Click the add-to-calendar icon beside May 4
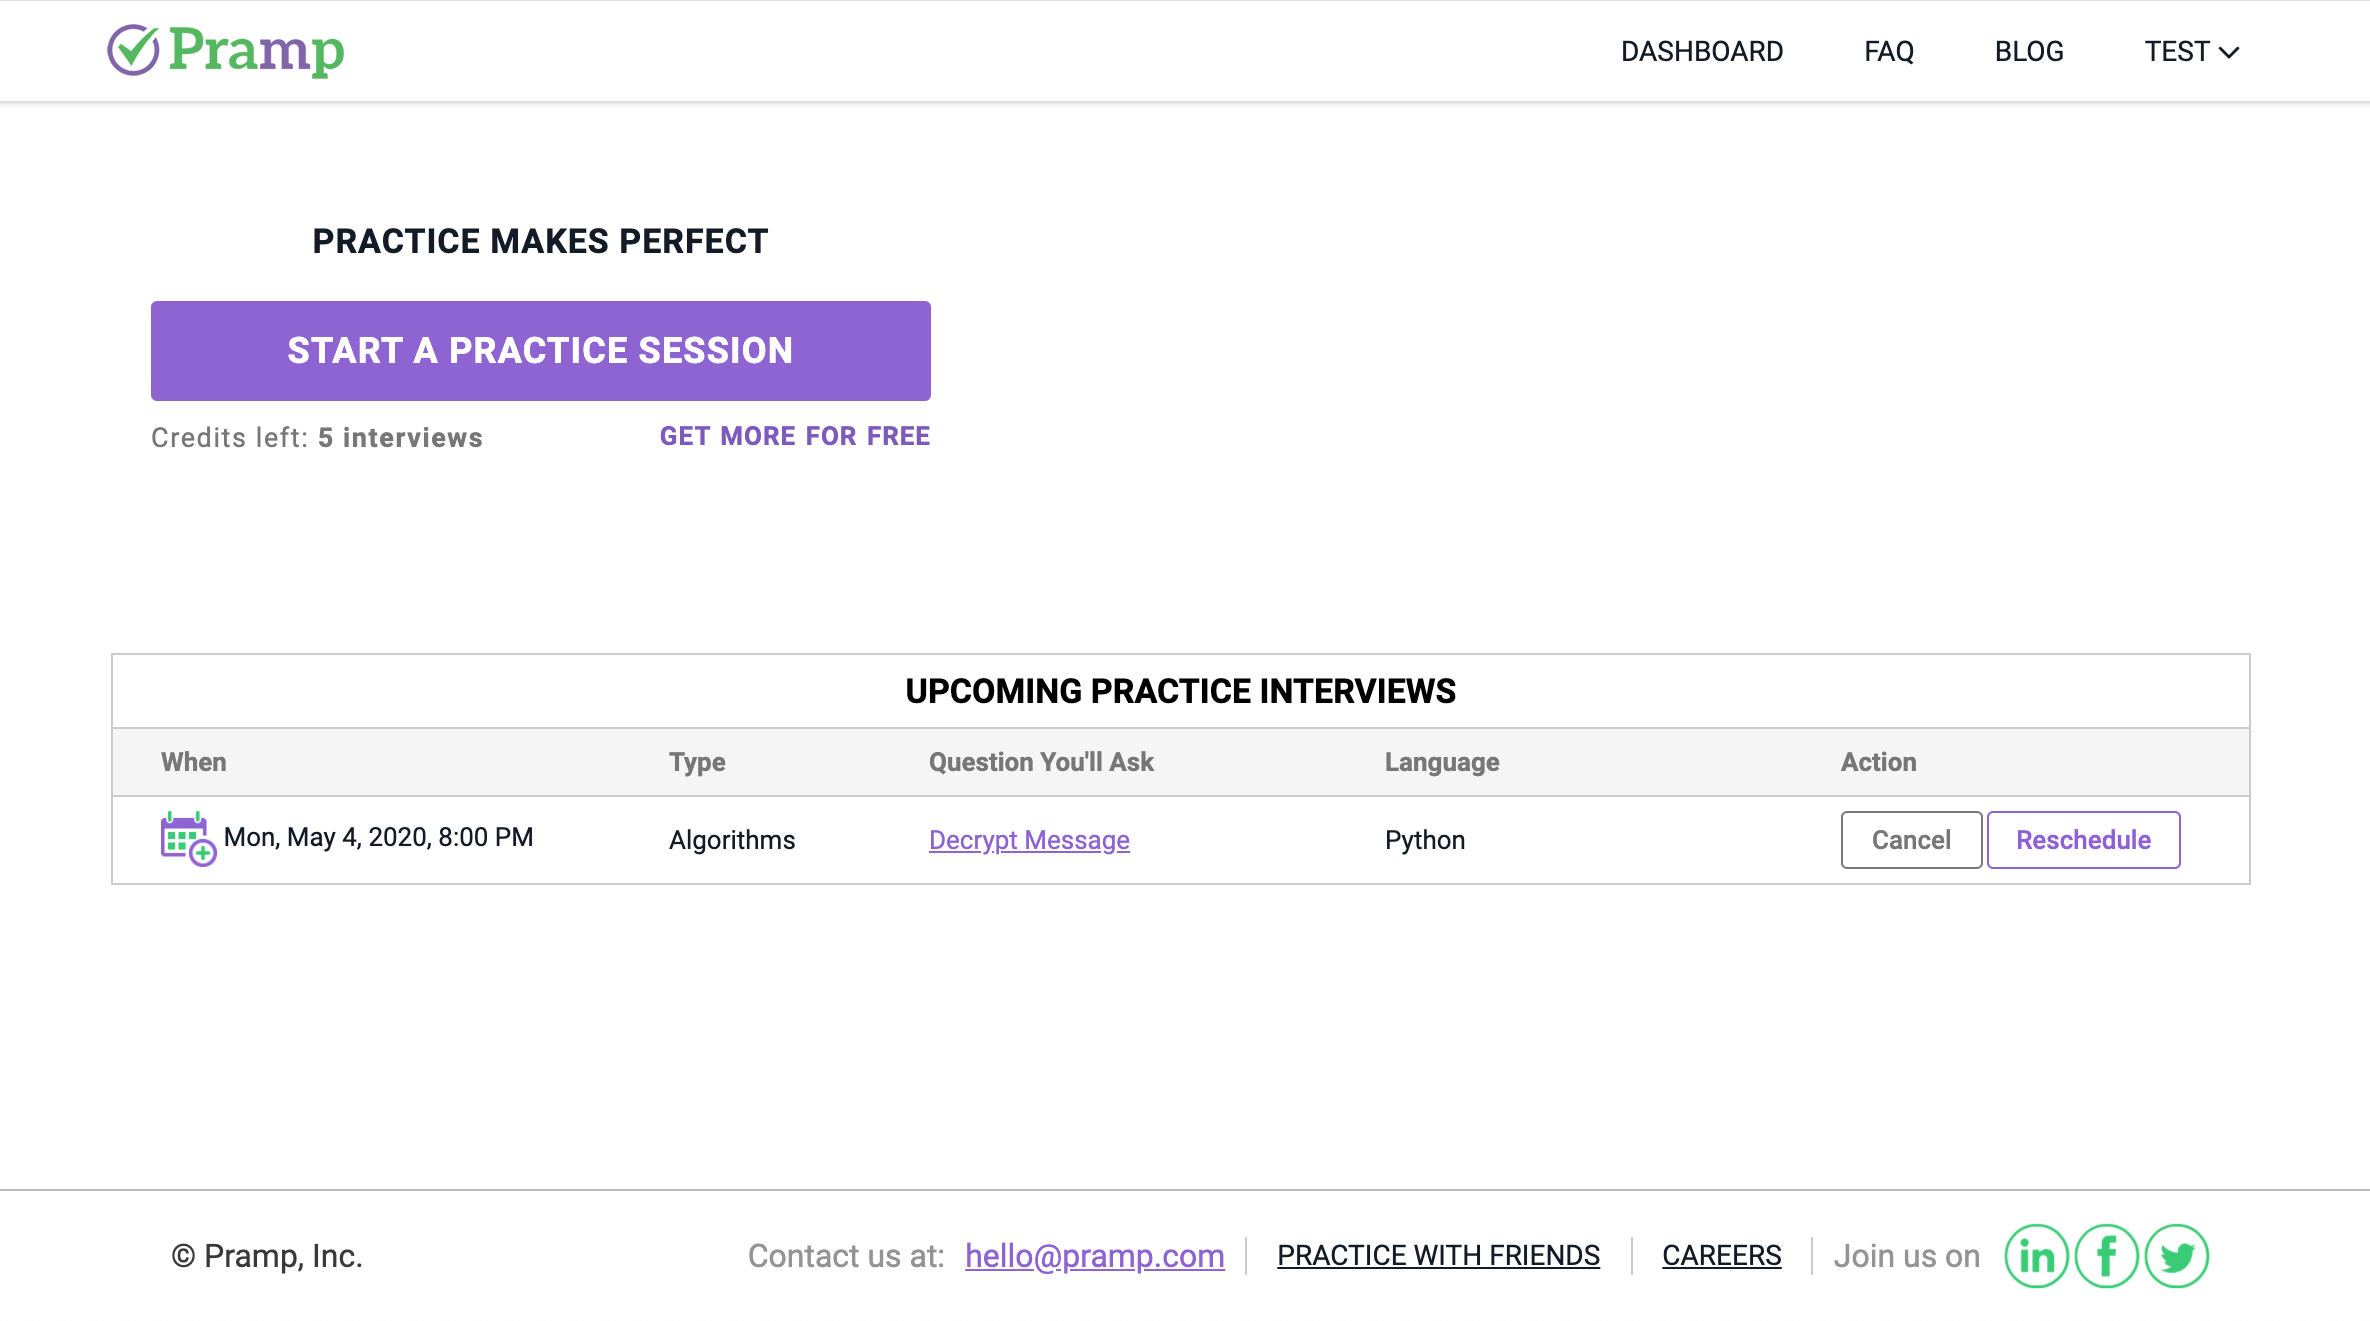The image size is (2370, 1321). point(188,839)
